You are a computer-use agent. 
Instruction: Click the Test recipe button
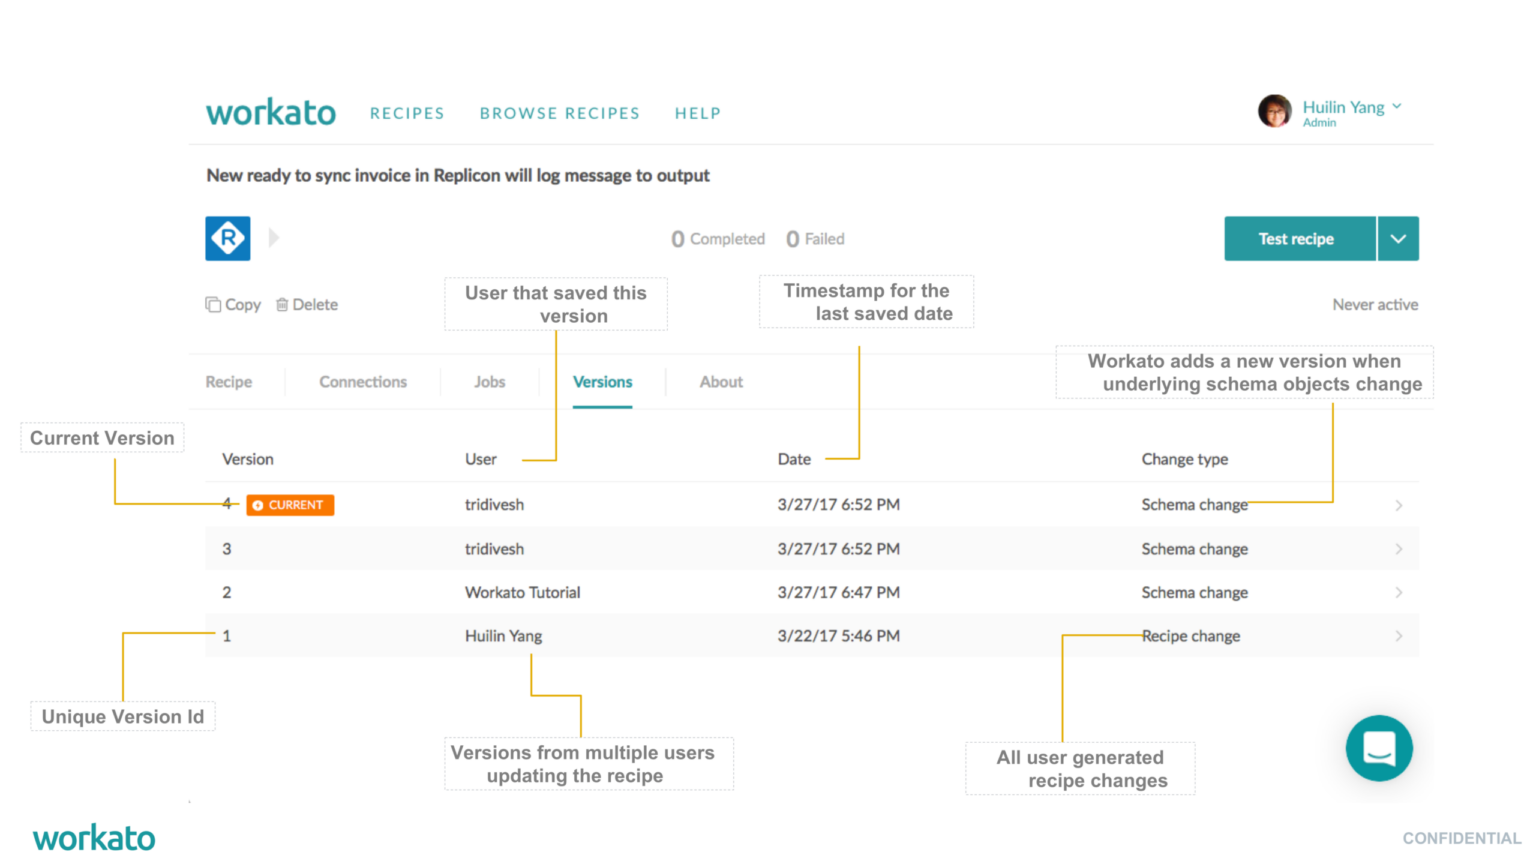click(1299, 238)
